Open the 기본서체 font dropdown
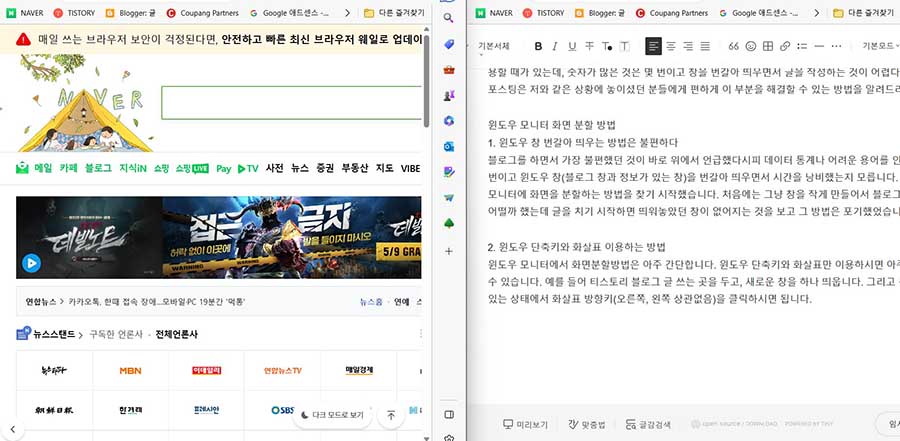 click(x=496, y=47)
